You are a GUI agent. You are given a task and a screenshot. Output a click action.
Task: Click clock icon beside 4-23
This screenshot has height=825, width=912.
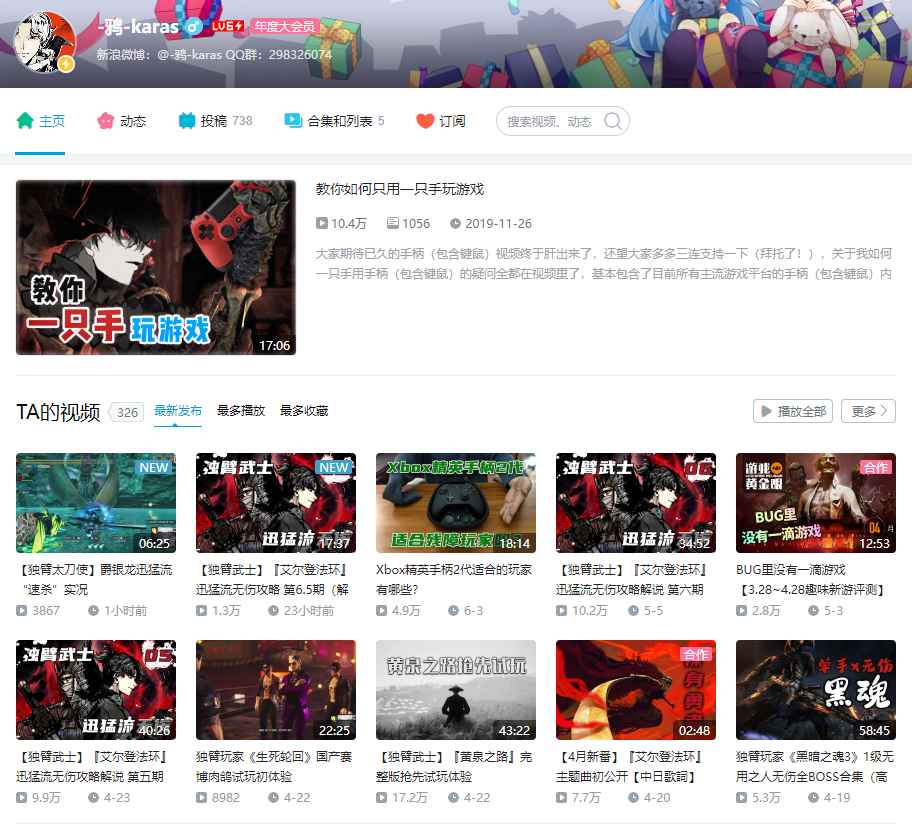pos(93,798)
